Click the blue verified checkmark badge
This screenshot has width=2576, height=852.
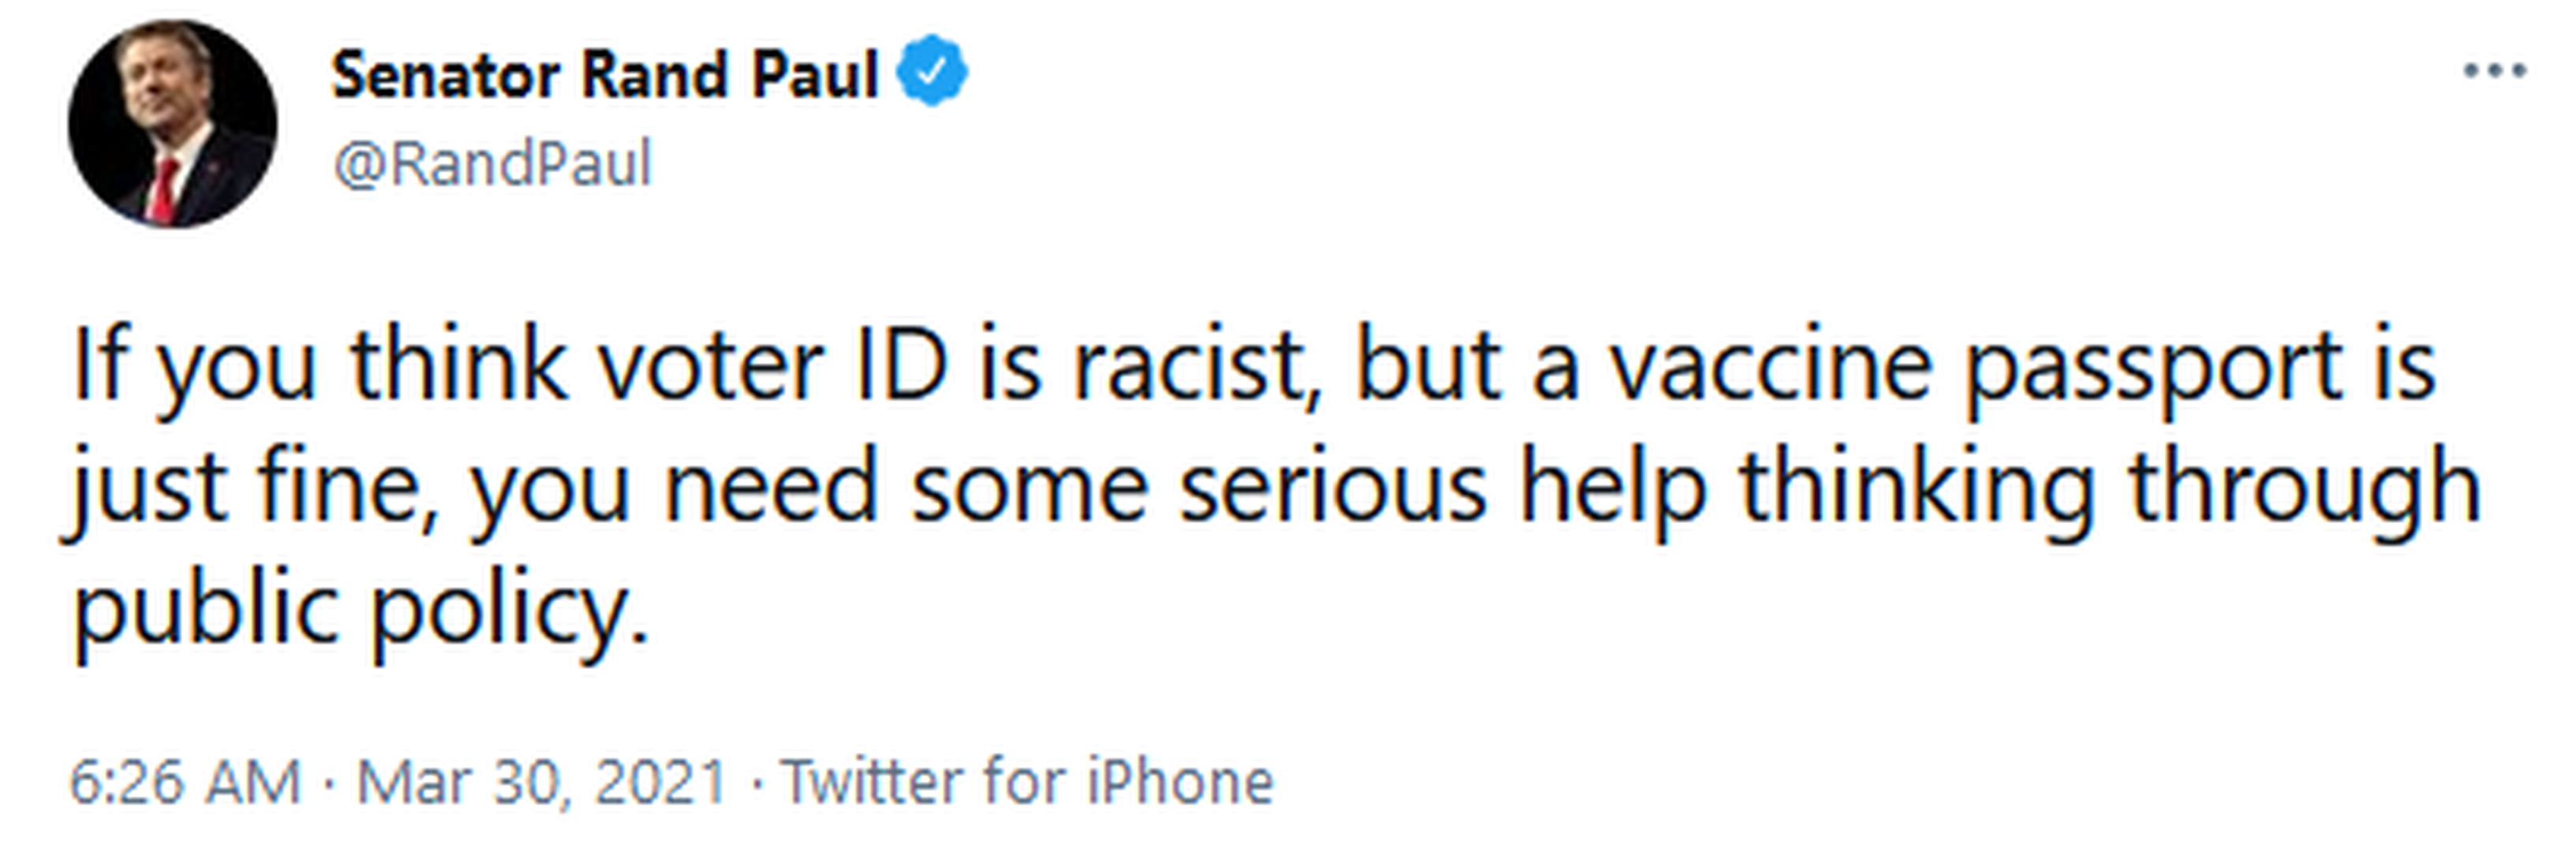click(932, 71)
